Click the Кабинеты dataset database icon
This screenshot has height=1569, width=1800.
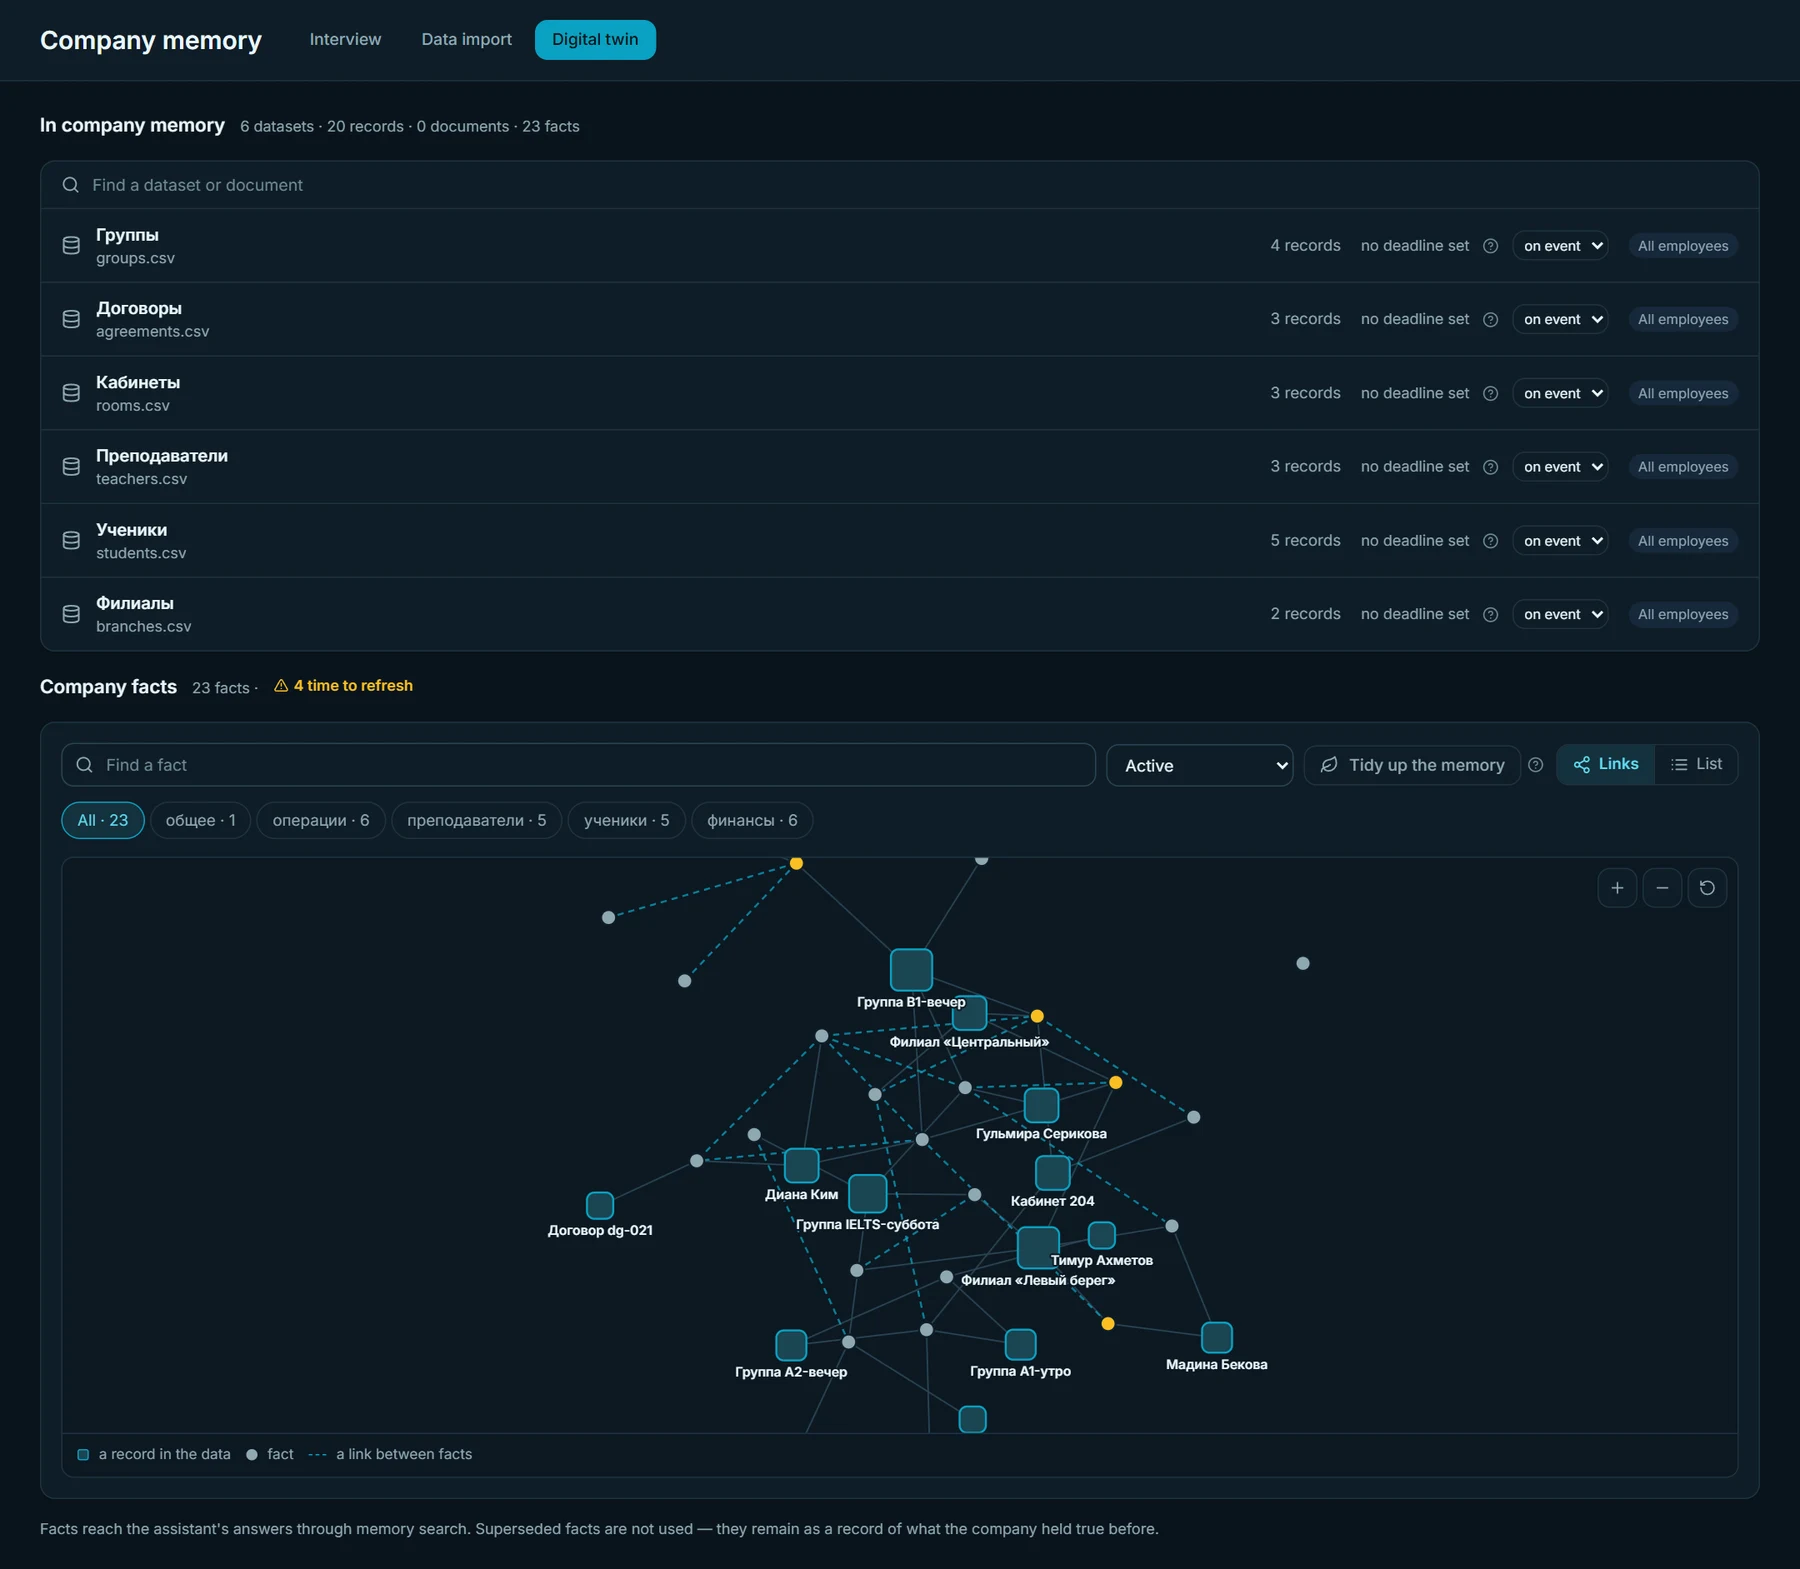[x=71, y=393]
